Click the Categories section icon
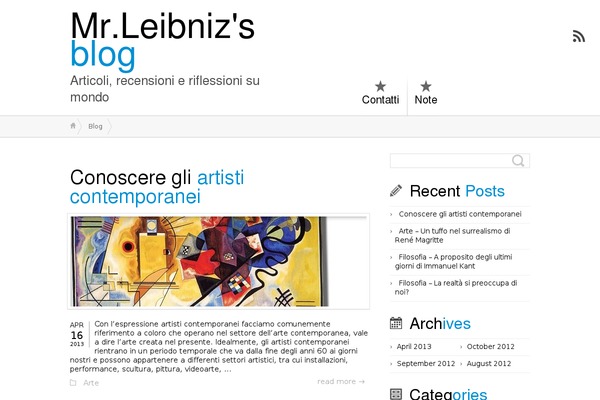 pyautogui.click(x=396, y=394)
